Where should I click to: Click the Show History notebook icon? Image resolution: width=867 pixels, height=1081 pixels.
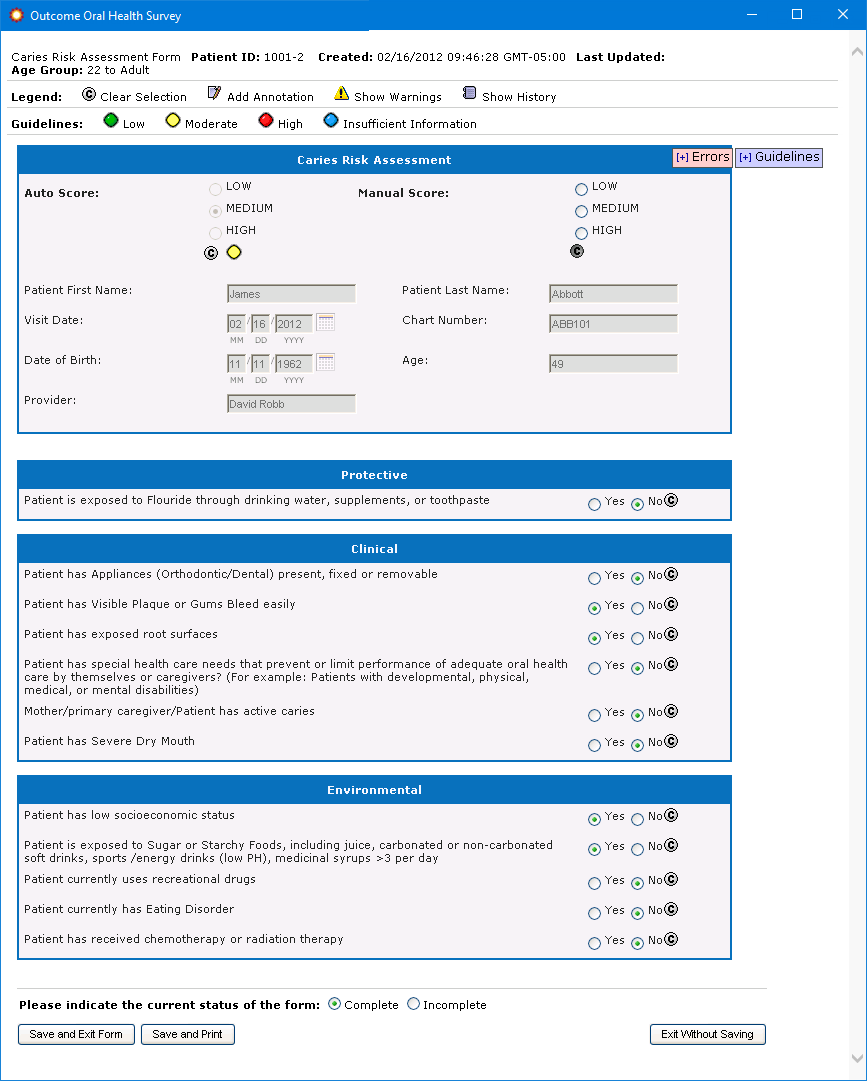469,93
